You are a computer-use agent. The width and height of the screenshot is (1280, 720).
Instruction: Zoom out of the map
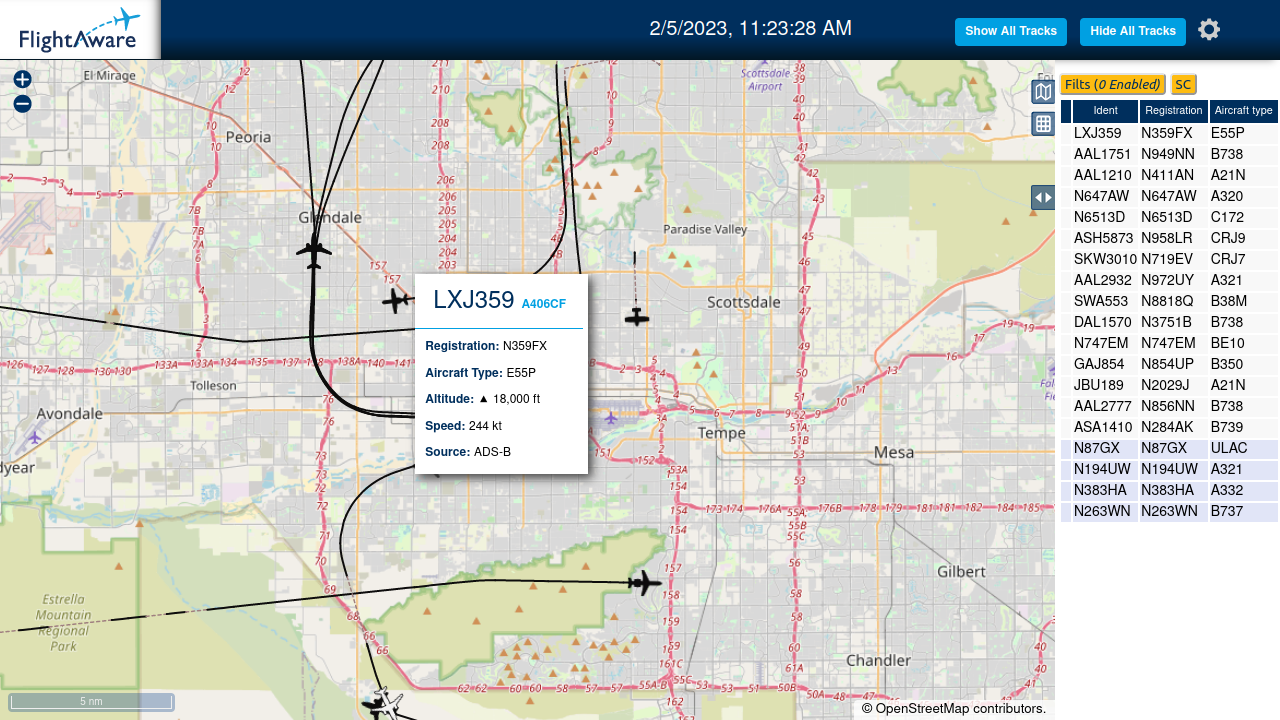coord(22,104)
